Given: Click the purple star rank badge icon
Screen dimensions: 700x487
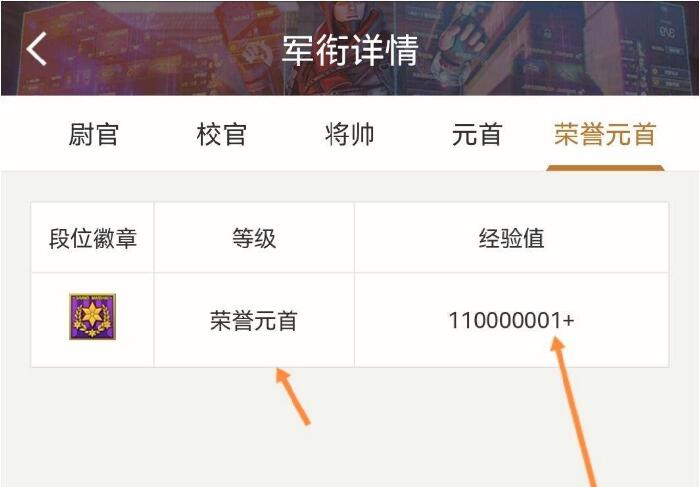Looking at the screenshot, I should click(x=92, y=316).
